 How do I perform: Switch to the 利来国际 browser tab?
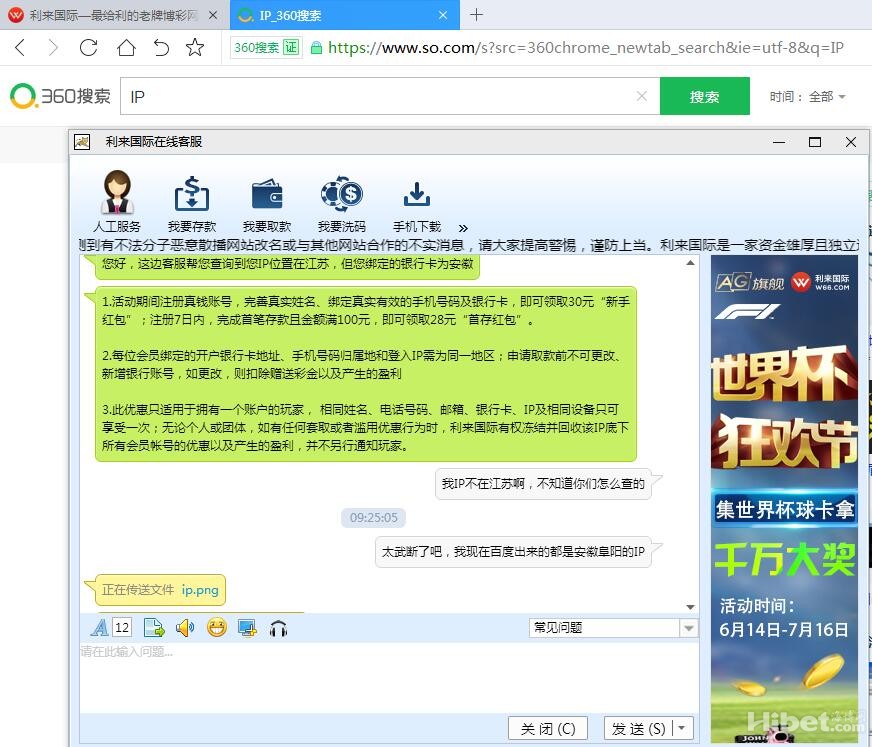point(112,15)
